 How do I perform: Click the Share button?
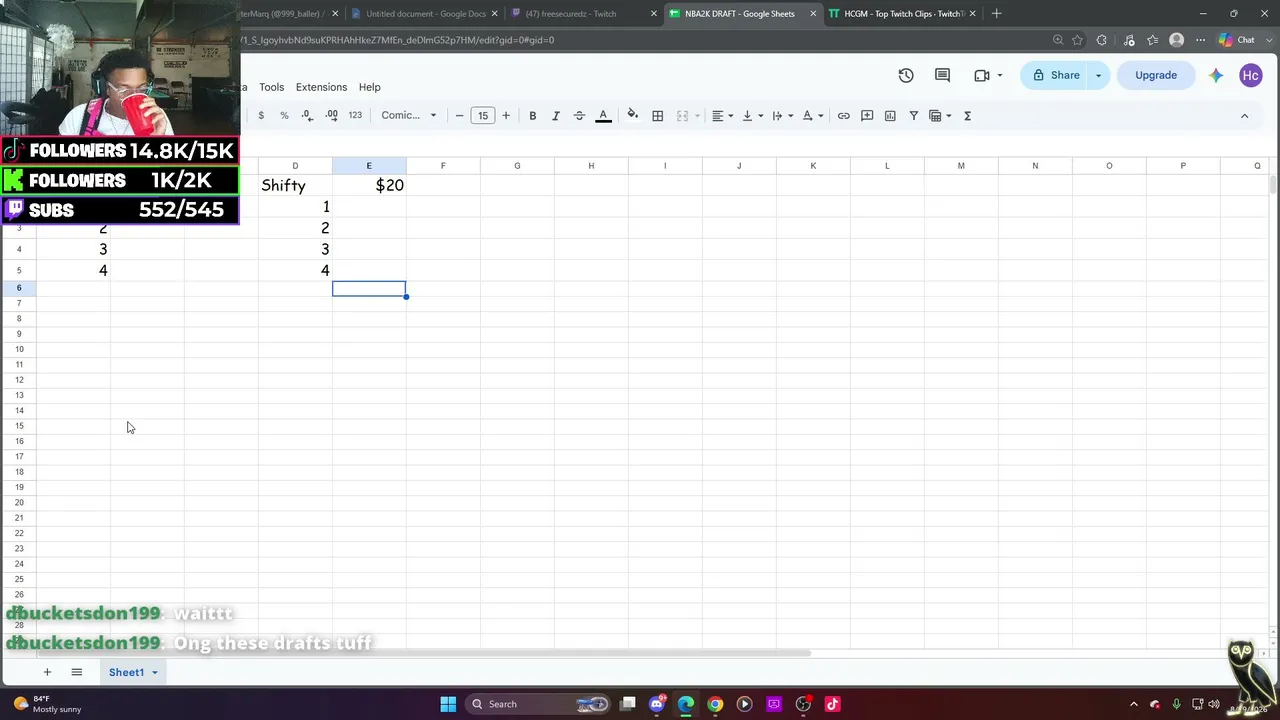point(1056,75)
